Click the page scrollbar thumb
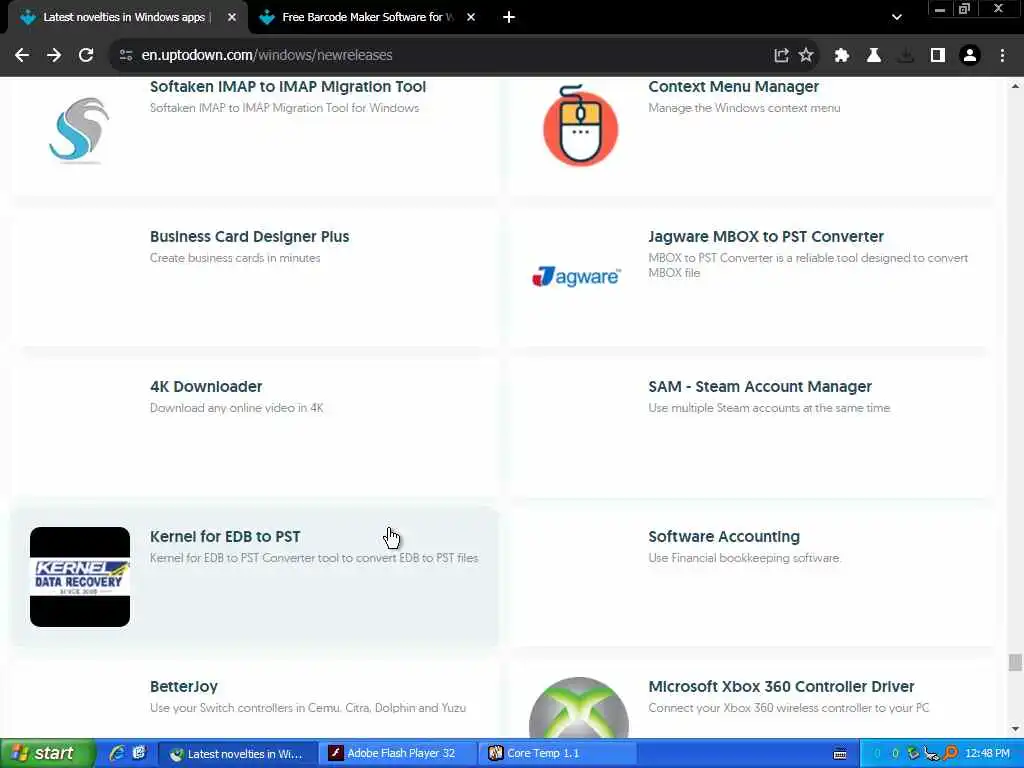The width and height of the screenshot is (1024, 768). [x=1015, y=662]
